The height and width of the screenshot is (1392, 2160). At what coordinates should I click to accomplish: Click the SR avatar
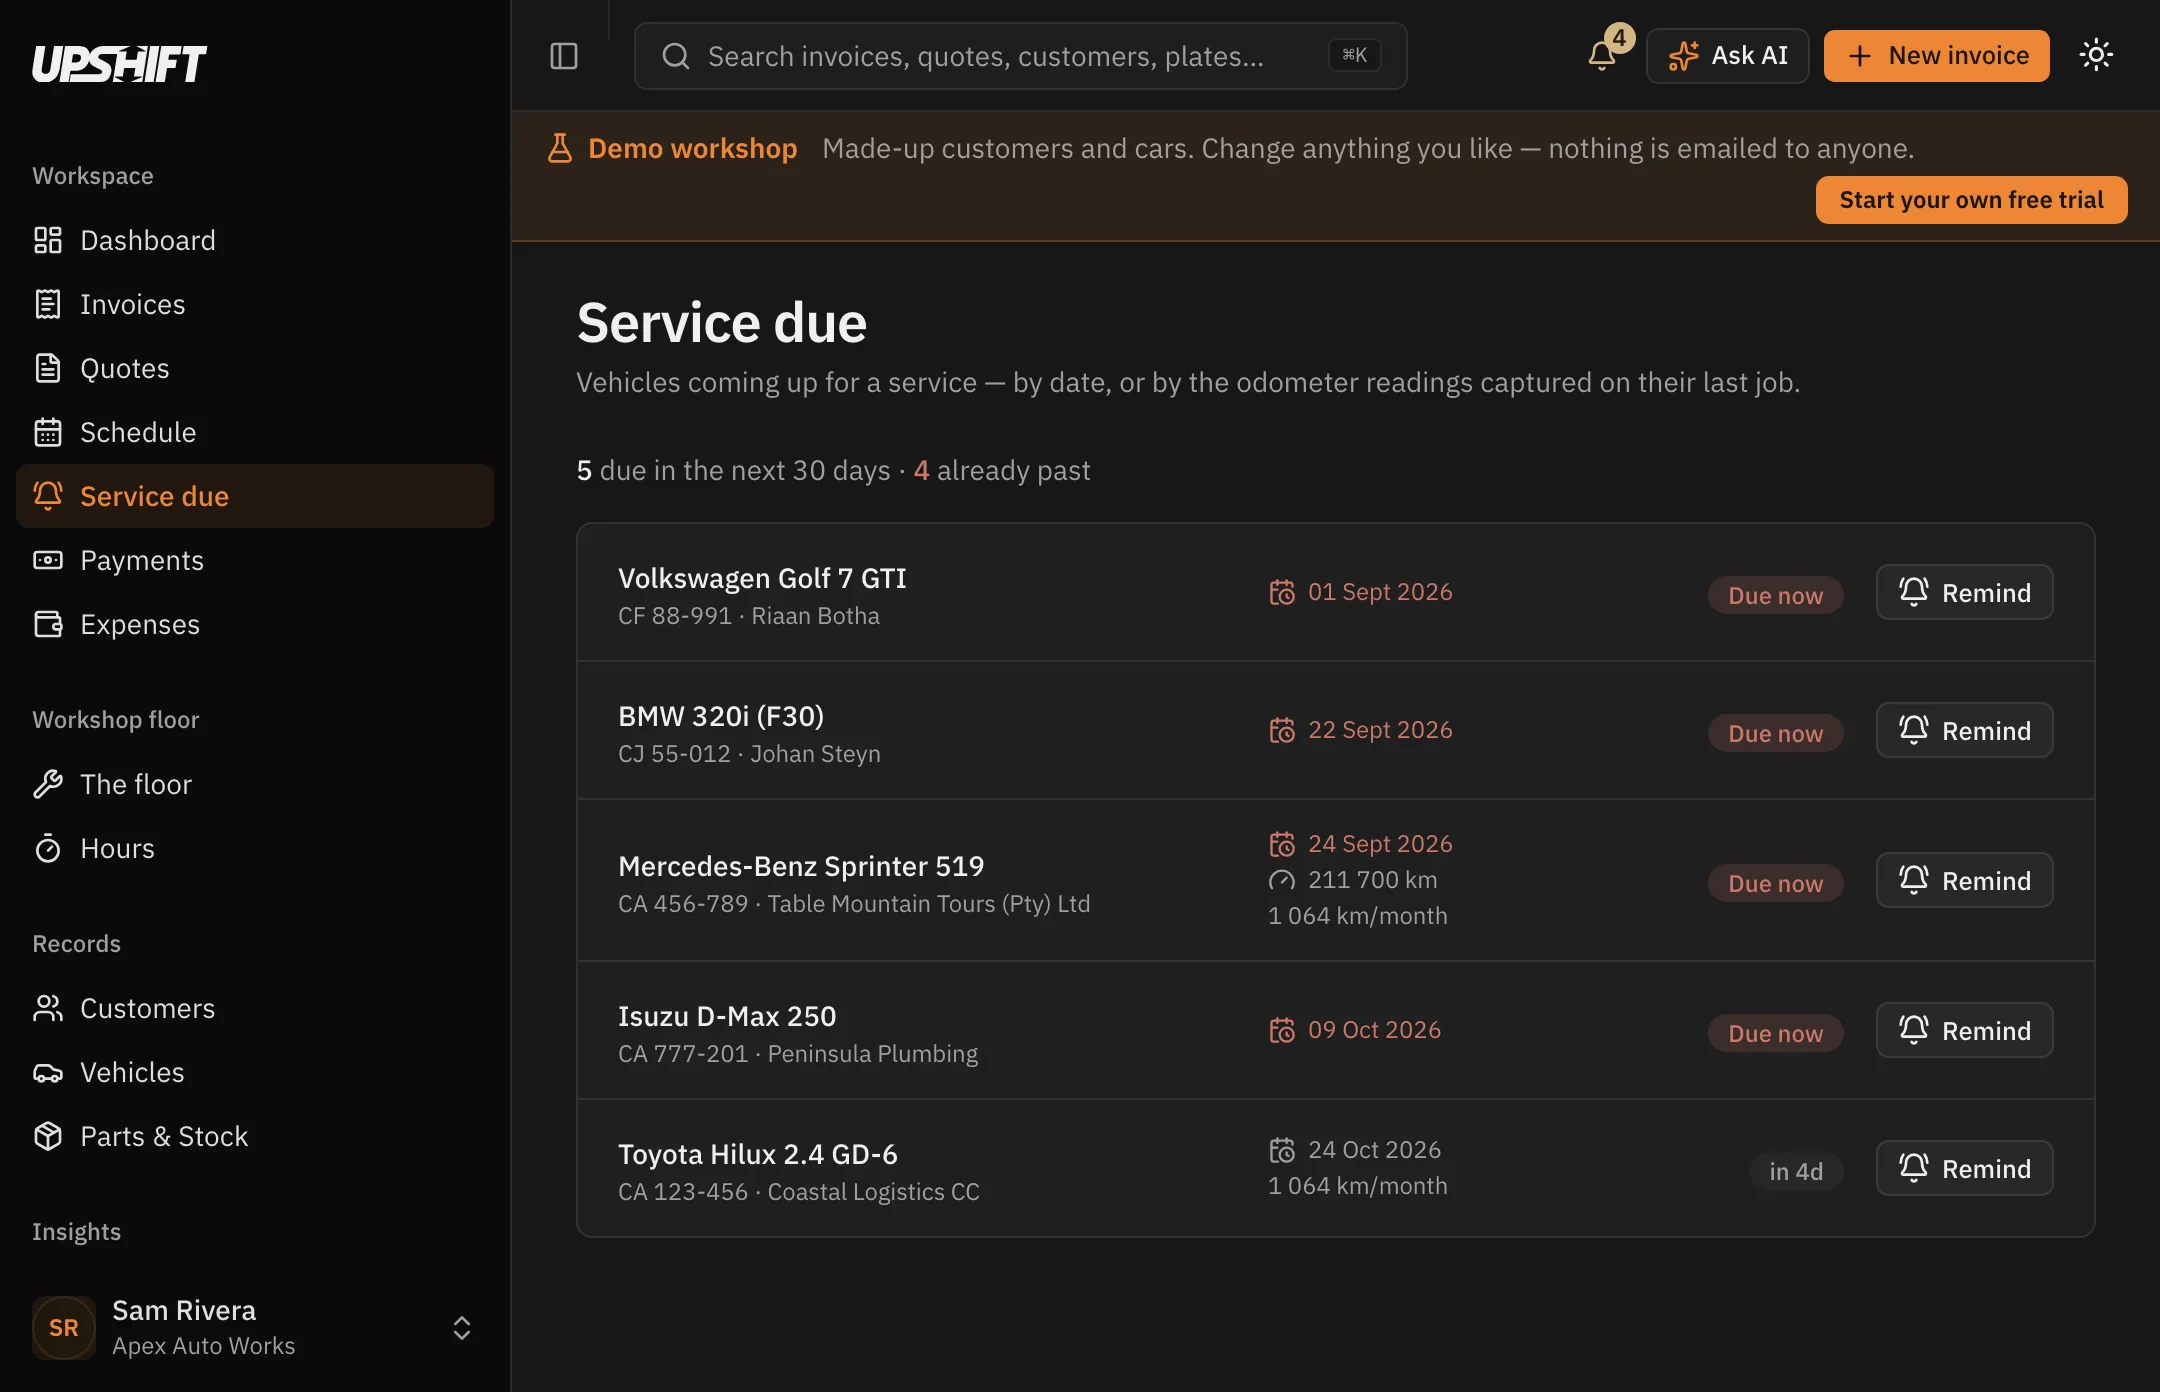[x=64, y=1328]
